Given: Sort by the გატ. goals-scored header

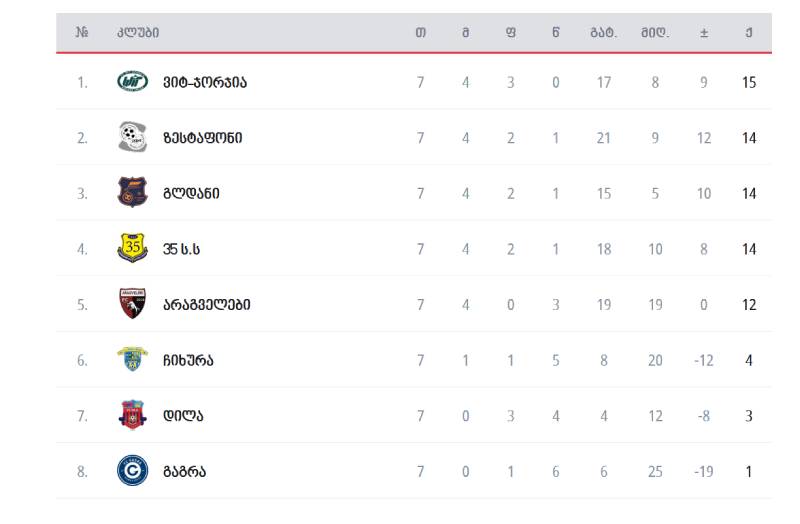Looking at the screenshot, I should (x=604, y=33).
